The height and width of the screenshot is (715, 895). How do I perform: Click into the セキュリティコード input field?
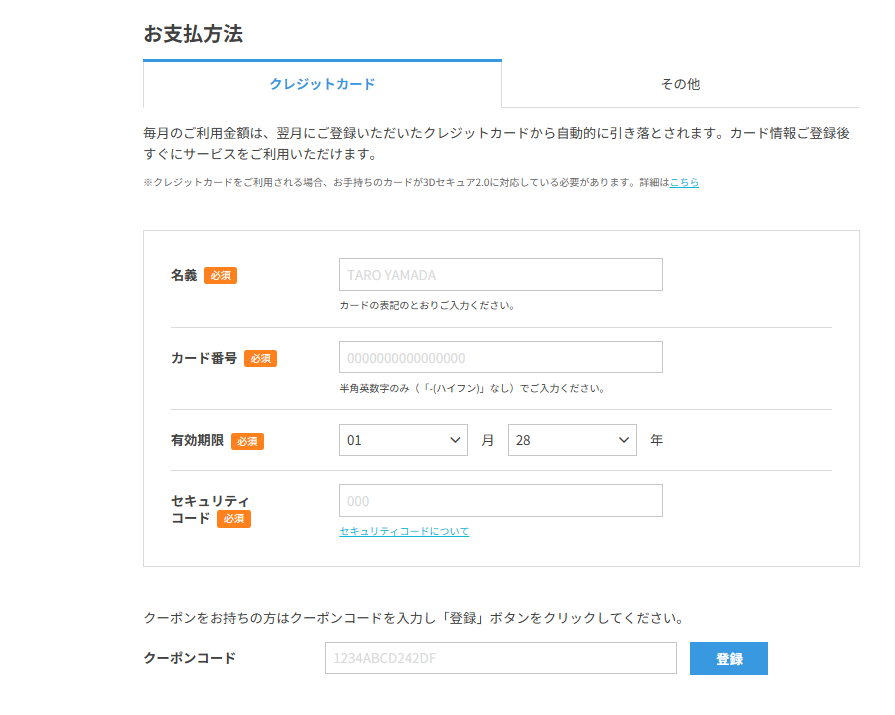tap(501, 500)
